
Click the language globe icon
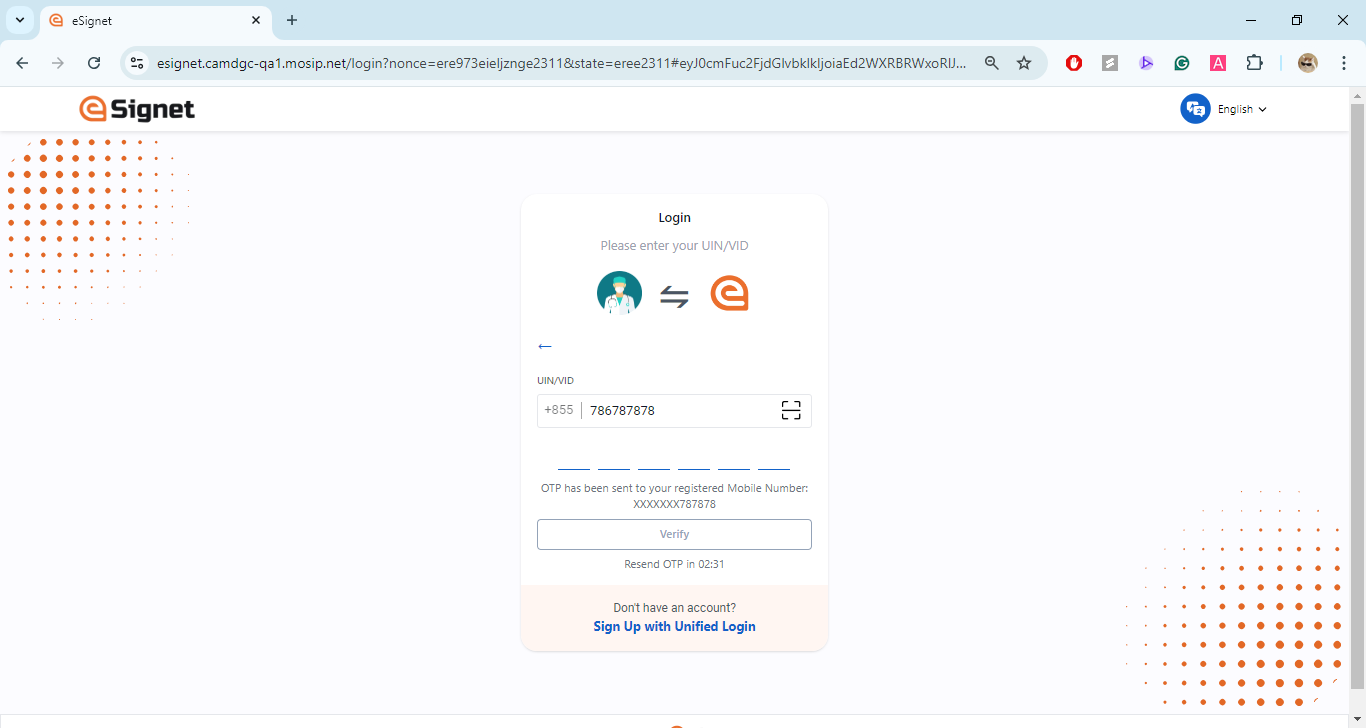(x=1195, y=109)
